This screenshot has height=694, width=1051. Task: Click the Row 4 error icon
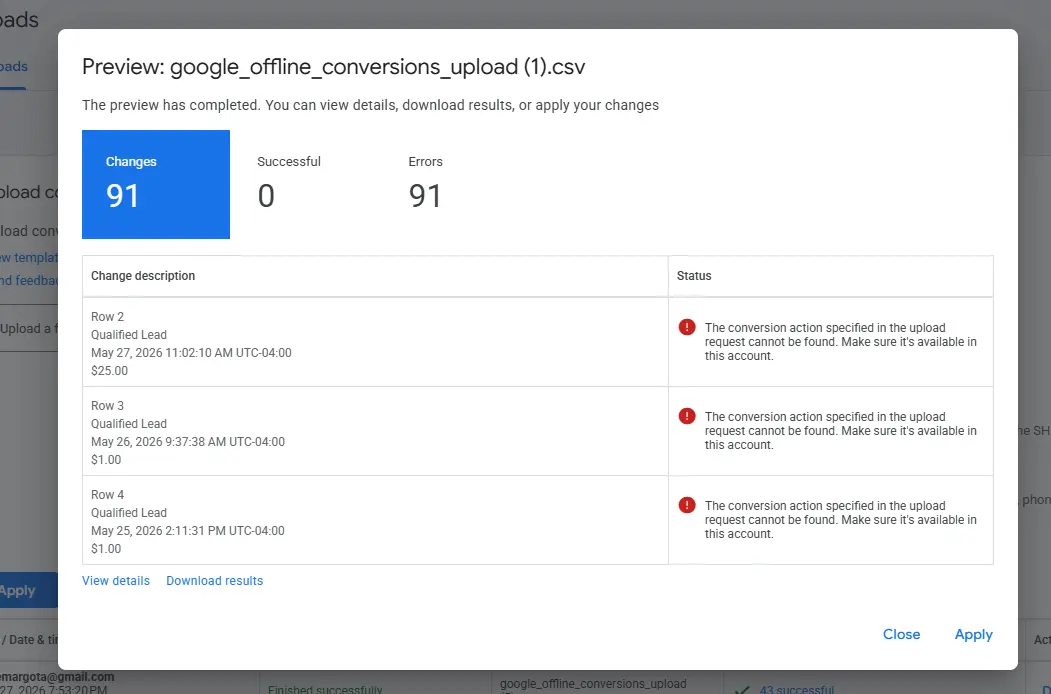pos(687,505)
